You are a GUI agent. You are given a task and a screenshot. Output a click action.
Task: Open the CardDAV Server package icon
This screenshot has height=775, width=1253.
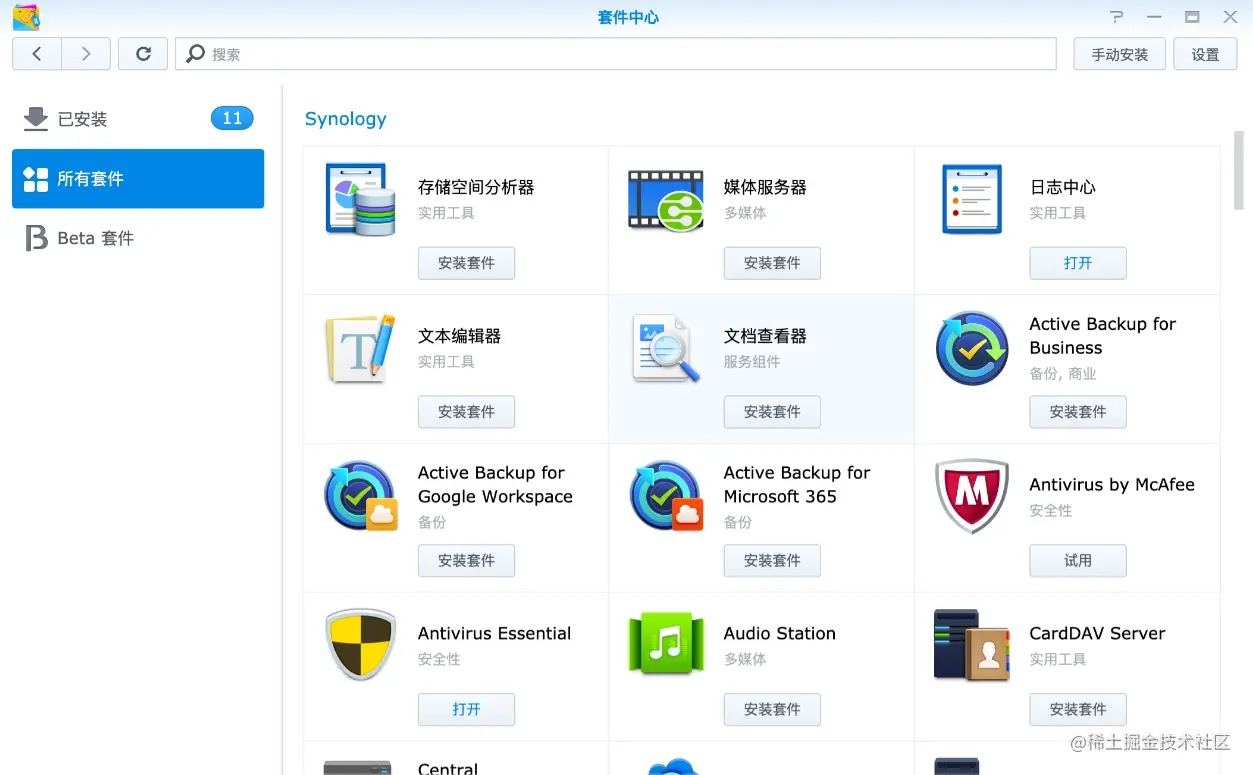tap(971, 645)
